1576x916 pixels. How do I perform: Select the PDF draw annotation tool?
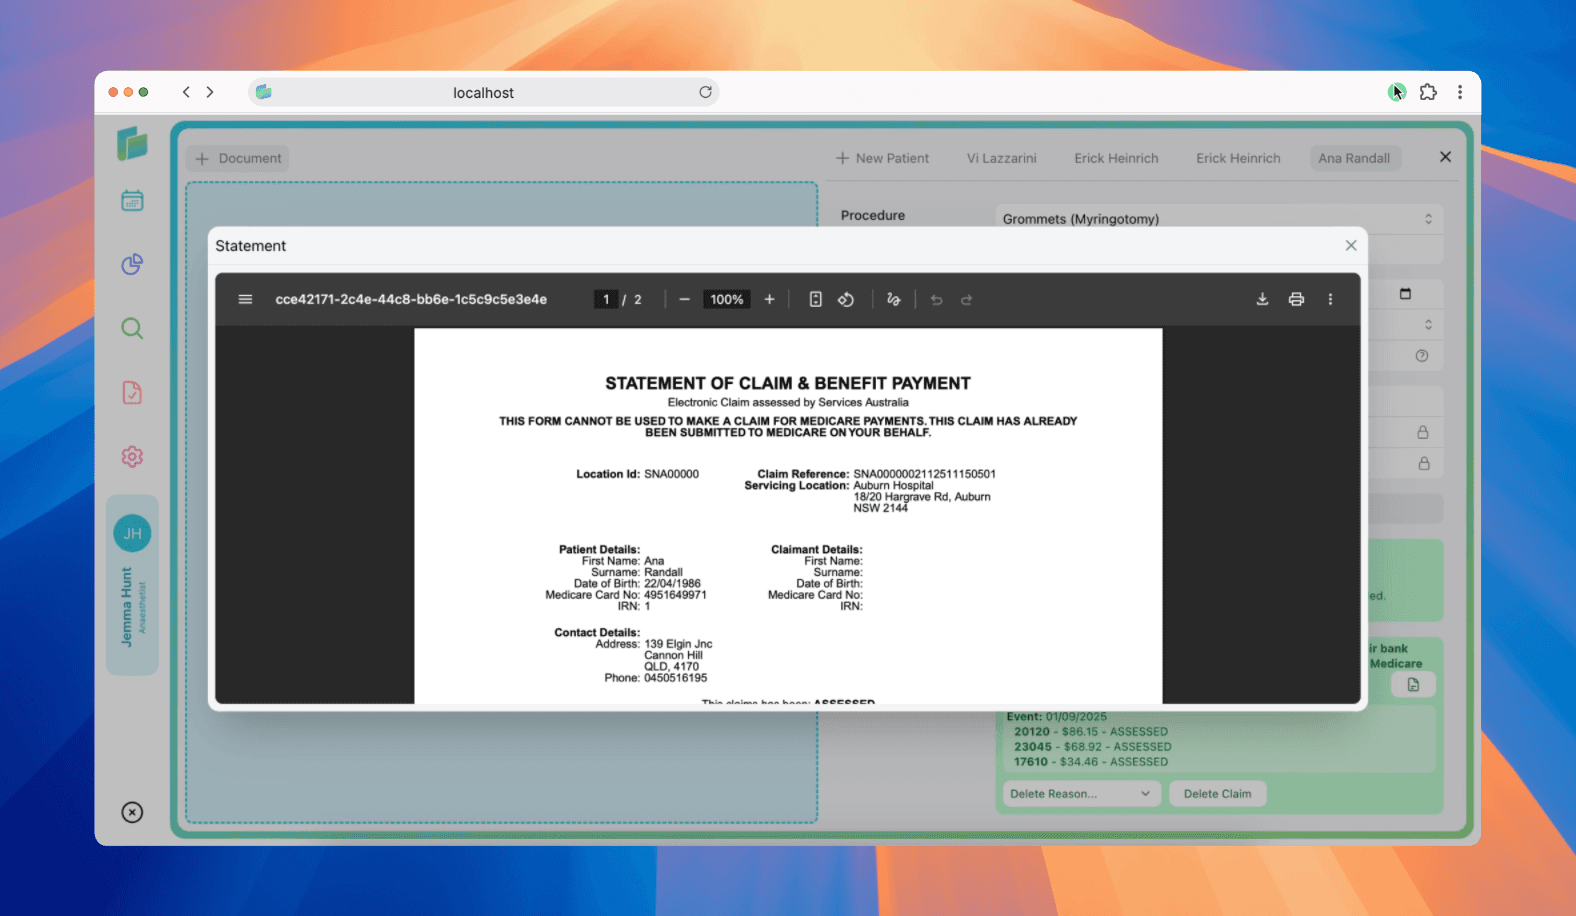893,299
